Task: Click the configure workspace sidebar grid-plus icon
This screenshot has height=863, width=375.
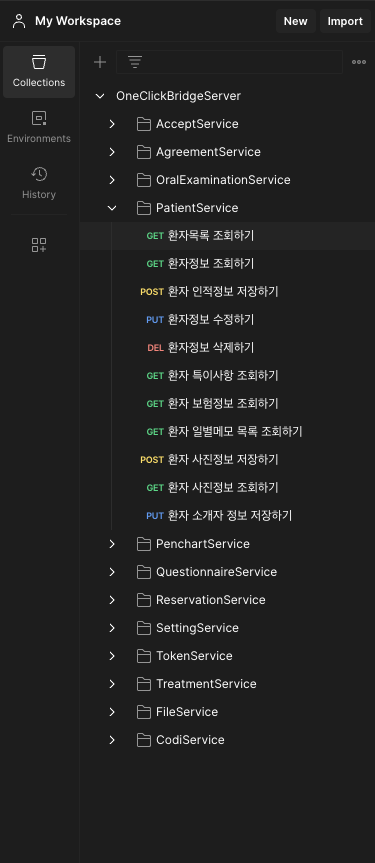Action: (39, 245)
